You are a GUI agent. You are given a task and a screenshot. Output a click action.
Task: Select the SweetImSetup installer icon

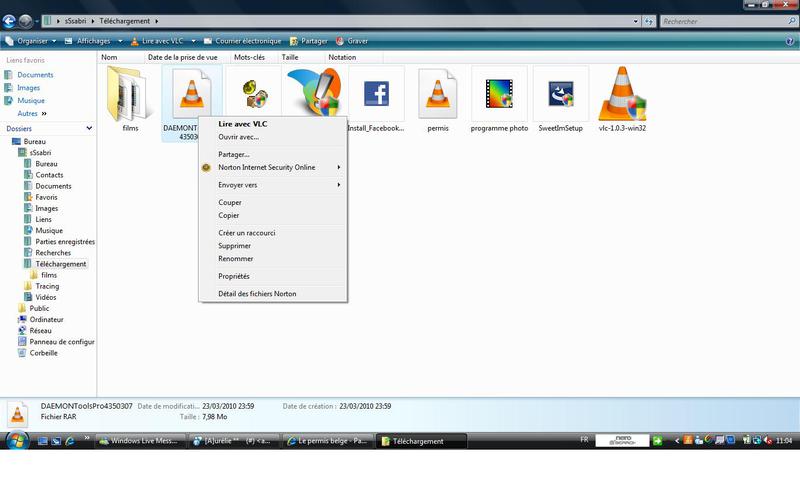coord(560,95)
